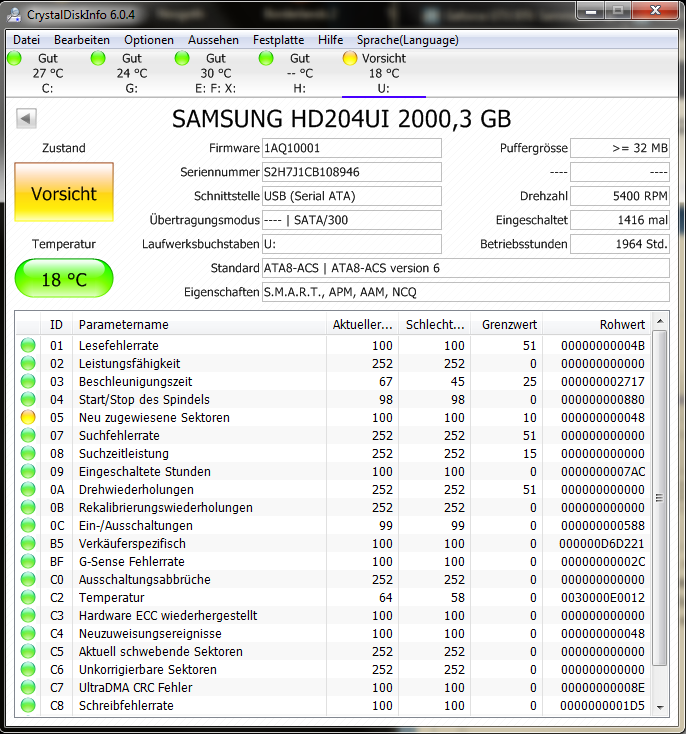Click the Eingeschaltet field 1416 mal
This screenshot has height=734, width=686.
point(620,220)
